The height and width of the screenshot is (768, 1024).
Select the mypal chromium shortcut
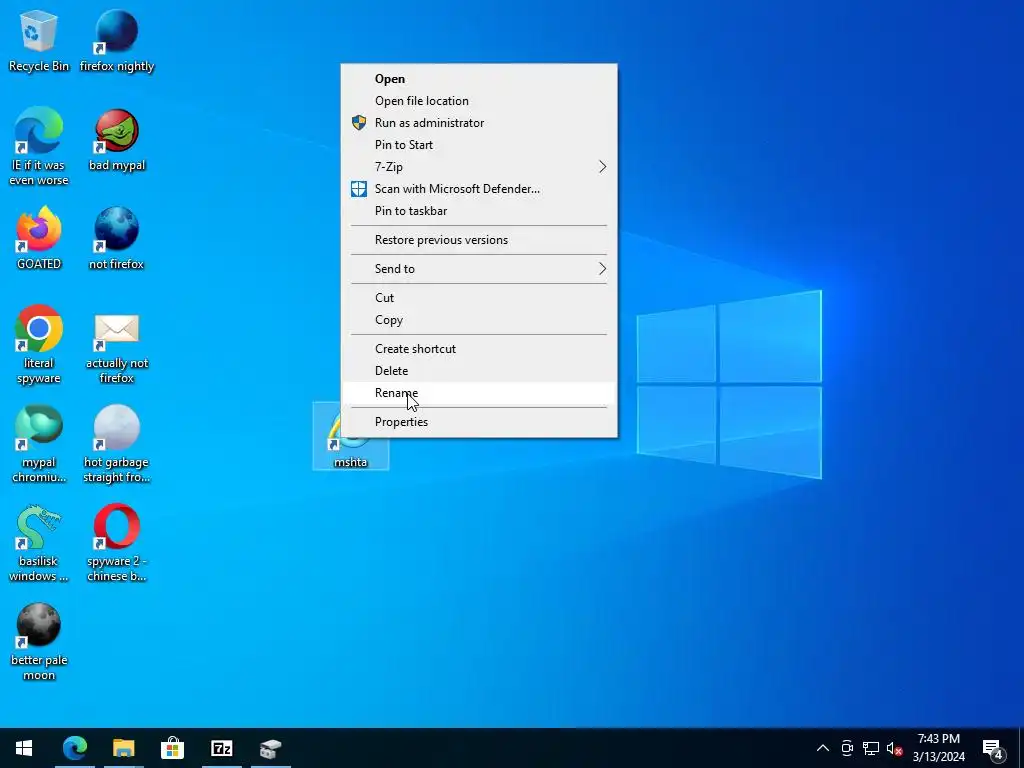tap(39, 444)
